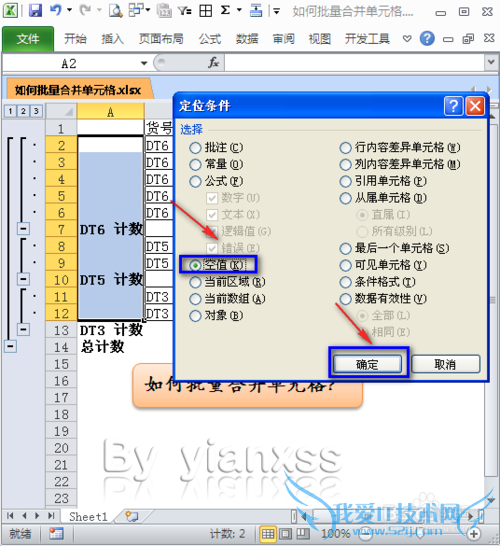Switch to Page Layout view icon
Image resolution: width=500 pixels, height=546 pixels.
pyautogui.click(x=286, y=534)
